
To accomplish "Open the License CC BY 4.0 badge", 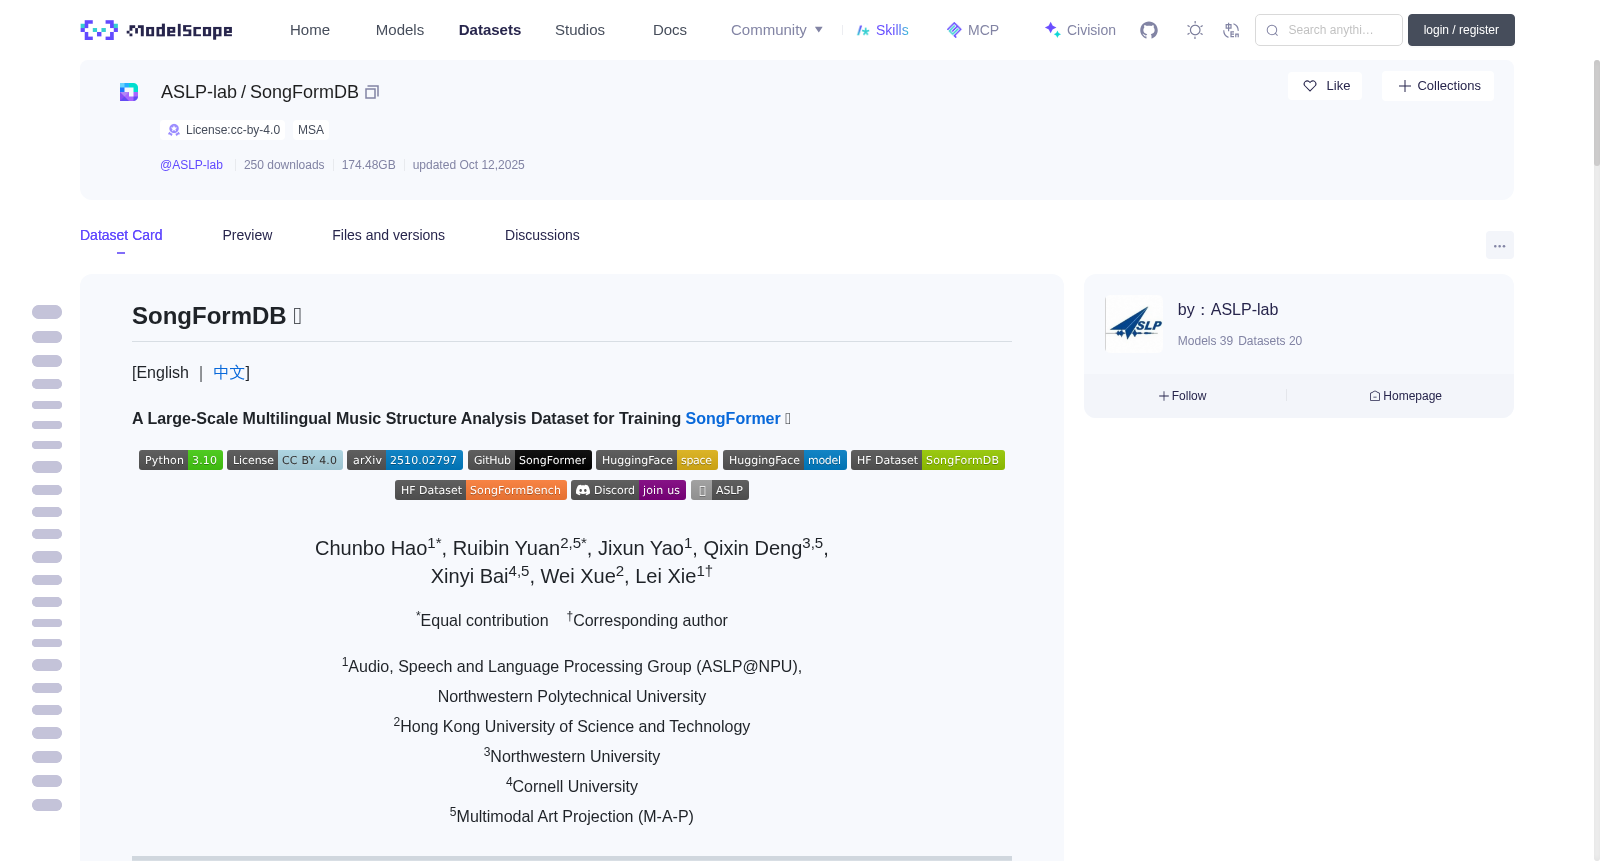I will tap(285, 460).
